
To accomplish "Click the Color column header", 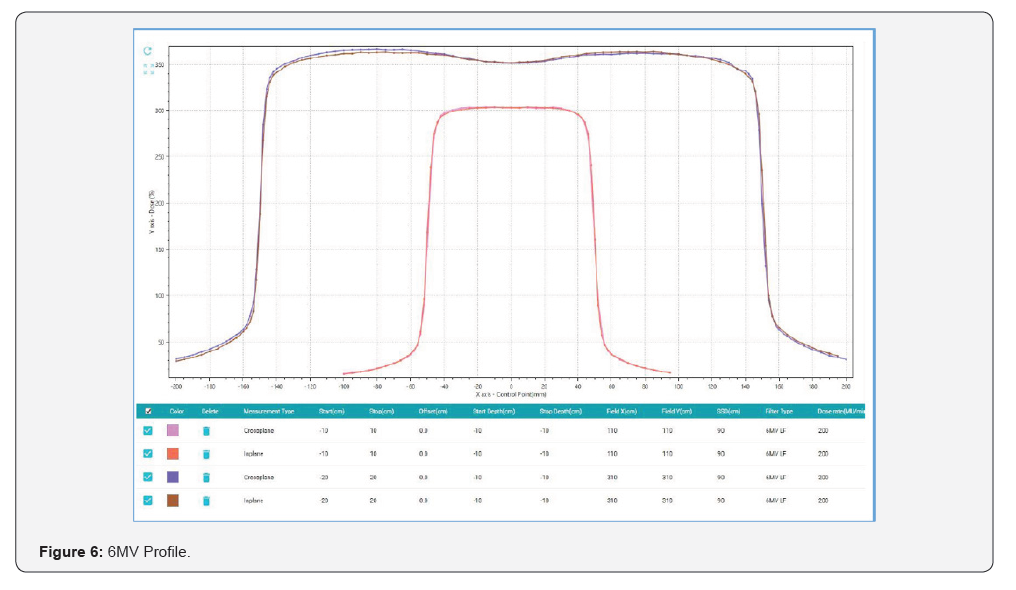I will coord(176,411).
